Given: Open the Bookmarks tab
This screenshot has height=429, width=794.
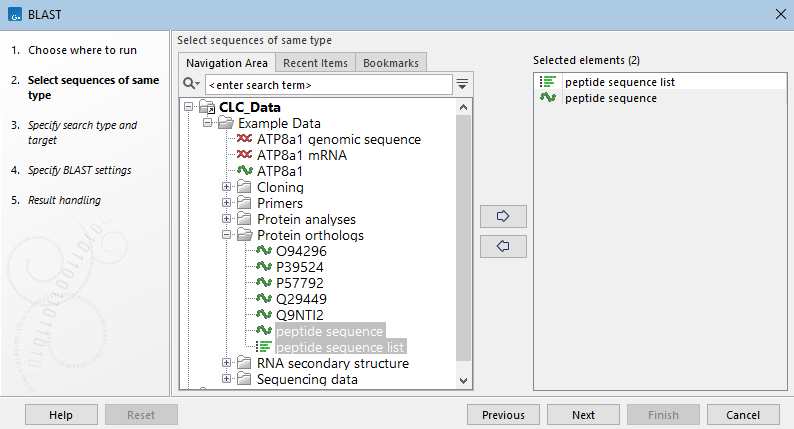Looking at the screenshot, I should [391, 63].
